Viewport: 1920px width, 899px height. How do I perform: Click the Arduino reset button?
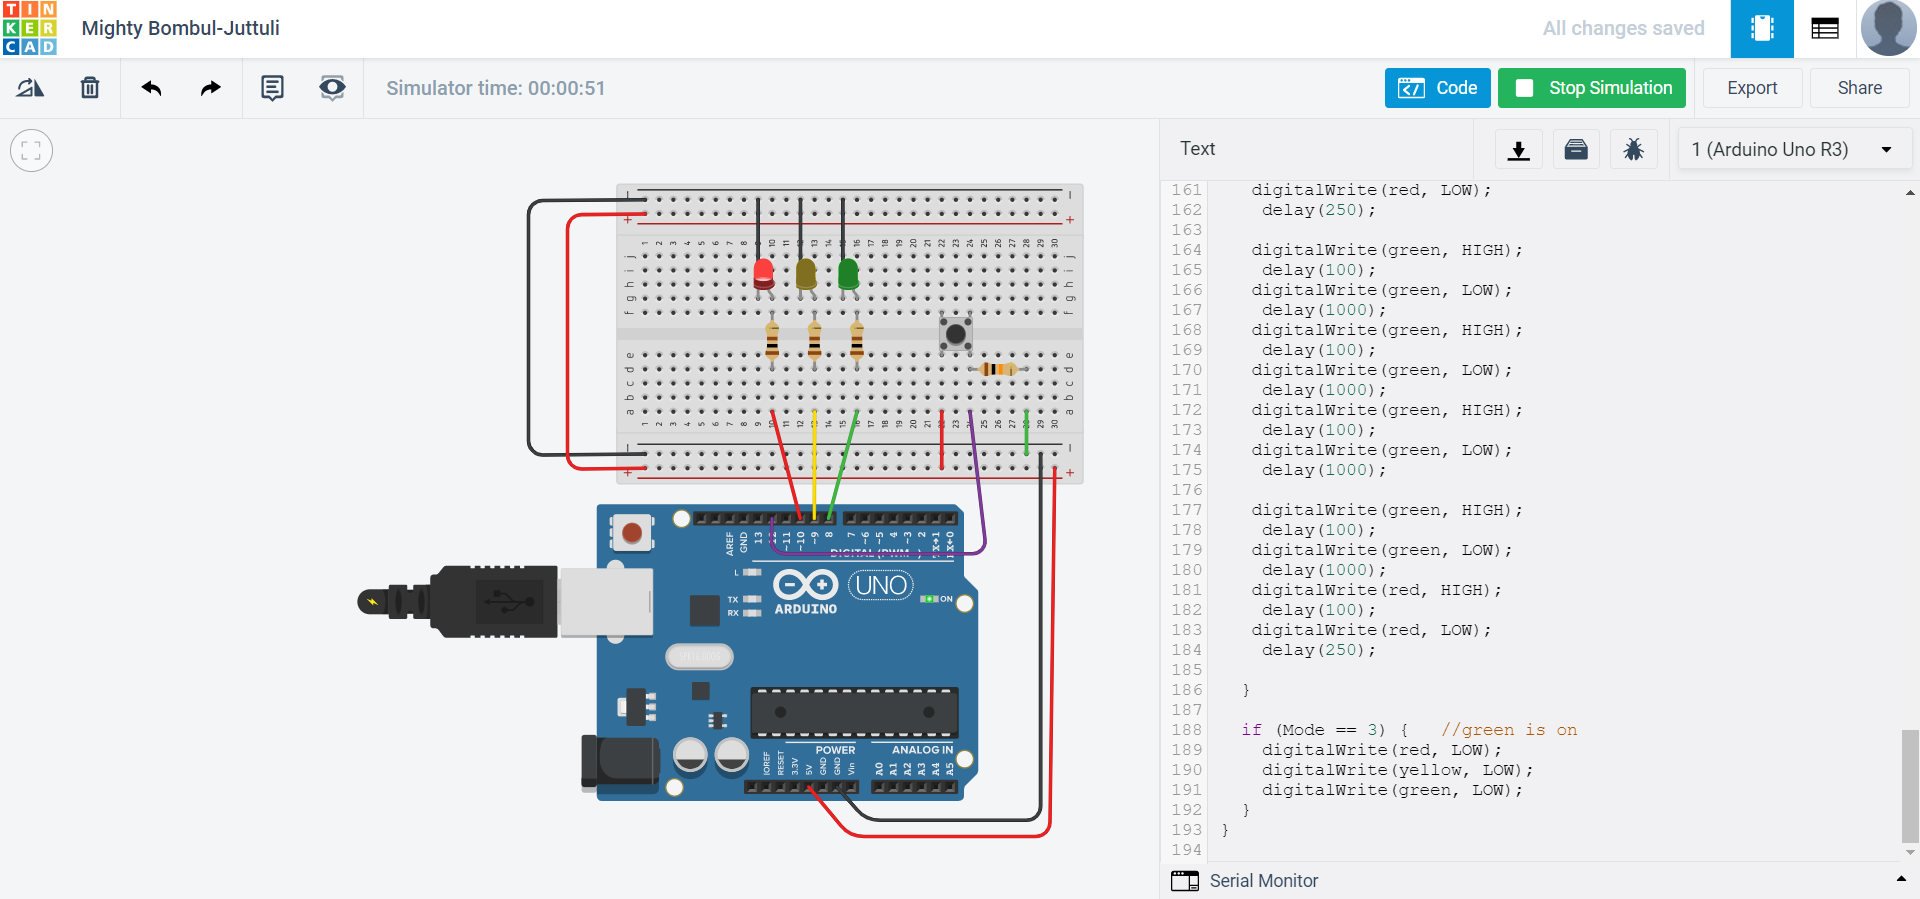pyautogui.click(x=632, y=533)
